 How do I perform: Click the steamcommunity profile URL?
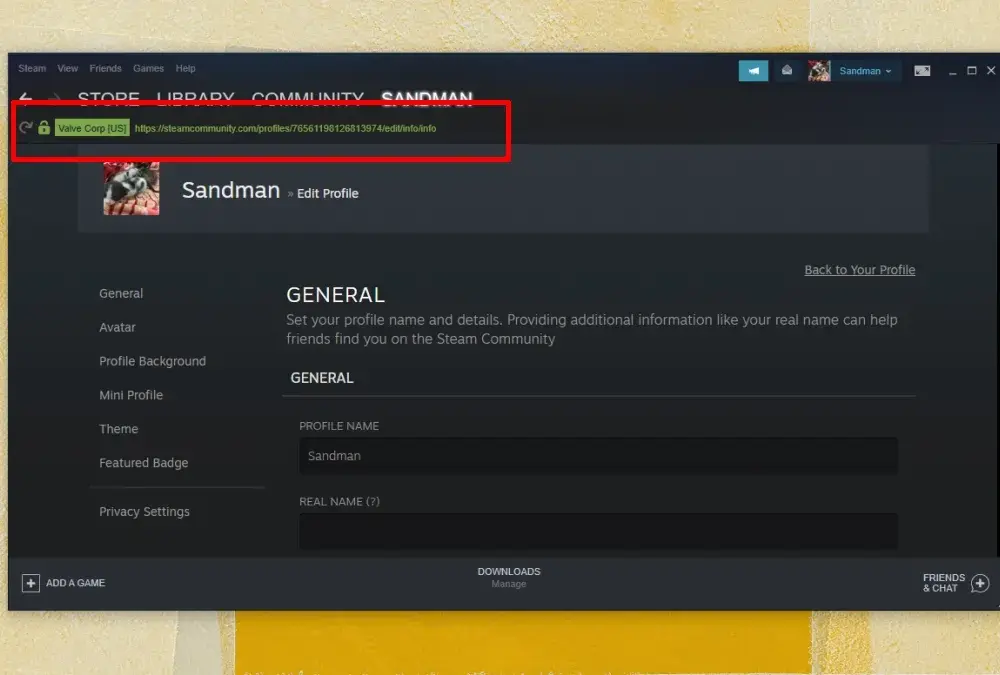pyautogui.click(x=285, y=128)
